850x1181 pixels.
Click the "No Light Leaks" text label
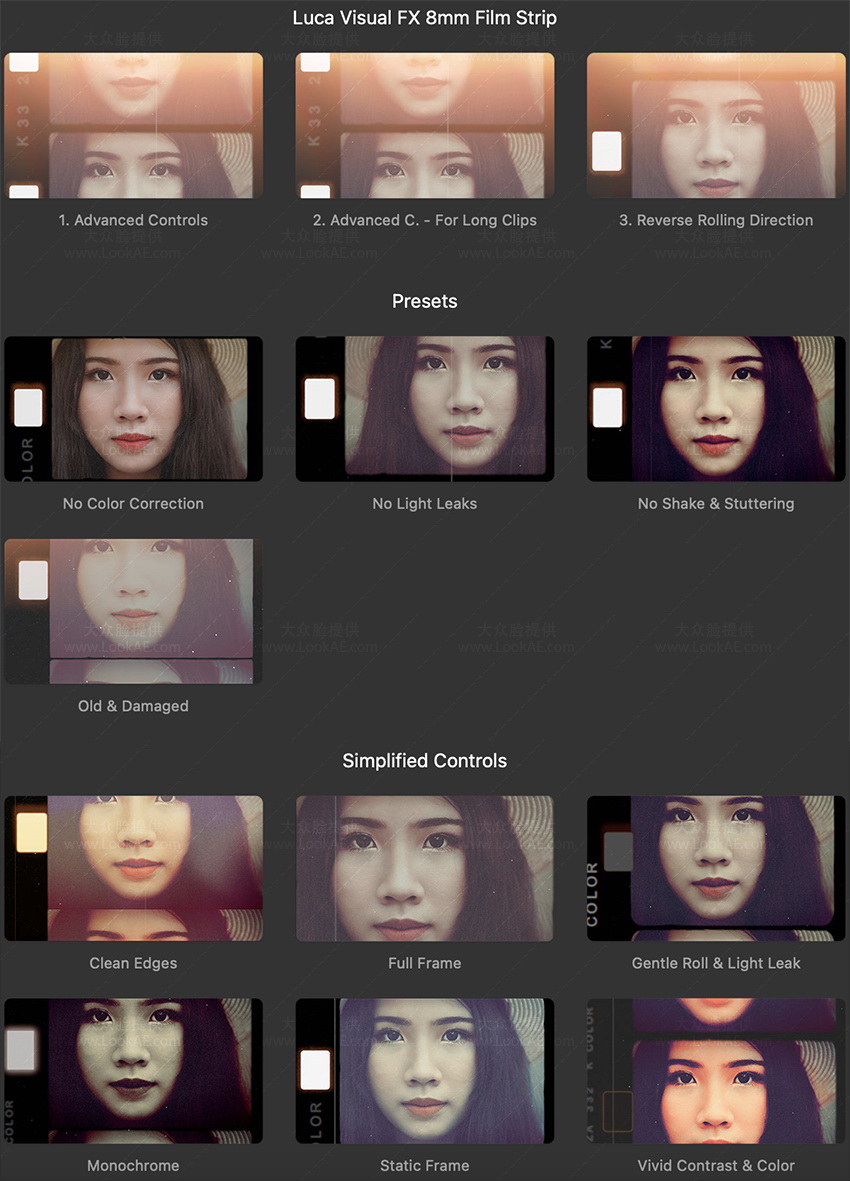pyautogui.click(x=424, y=504)
